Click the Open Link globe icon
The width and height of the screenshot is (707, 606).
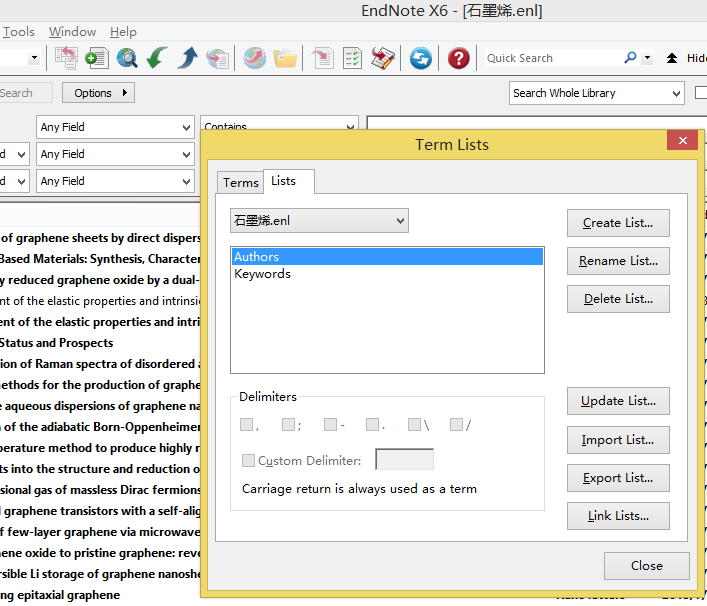254,58
